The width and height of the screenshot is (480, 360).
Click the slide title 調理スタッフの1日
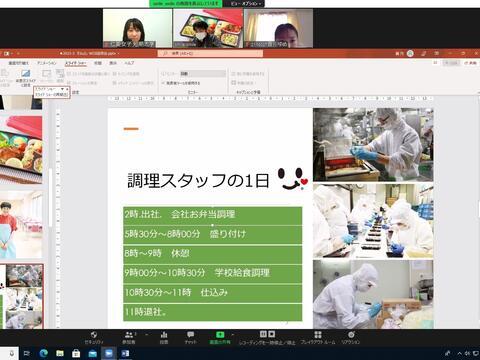point(198,181)
